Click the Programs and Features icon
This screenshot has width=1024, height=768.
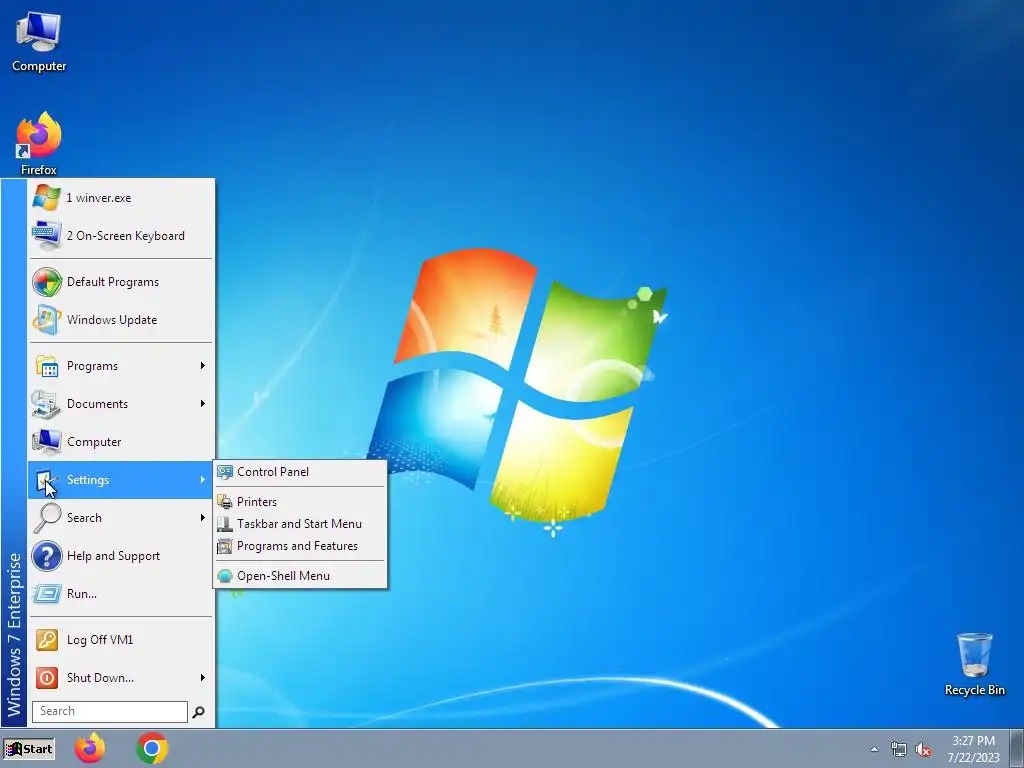(225, 546)
